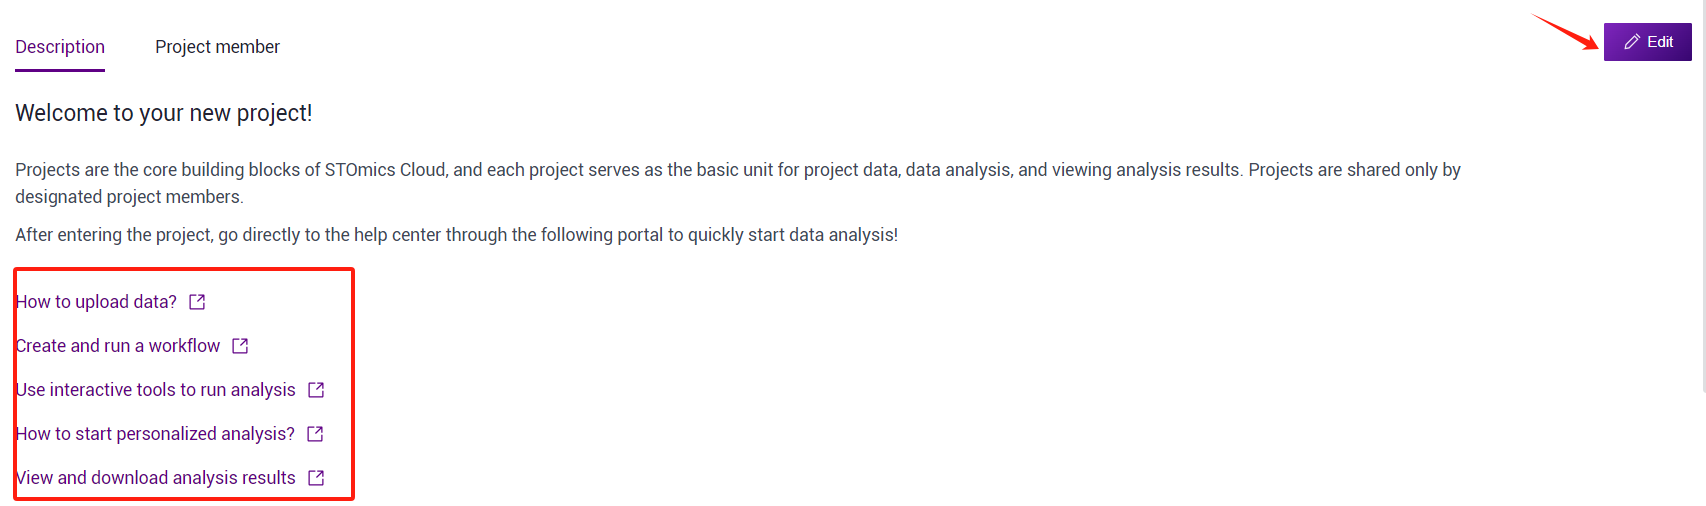Open 'View and download analysis results' link
This screenshot has width=1706, height=506.
(x=156, y=478)
